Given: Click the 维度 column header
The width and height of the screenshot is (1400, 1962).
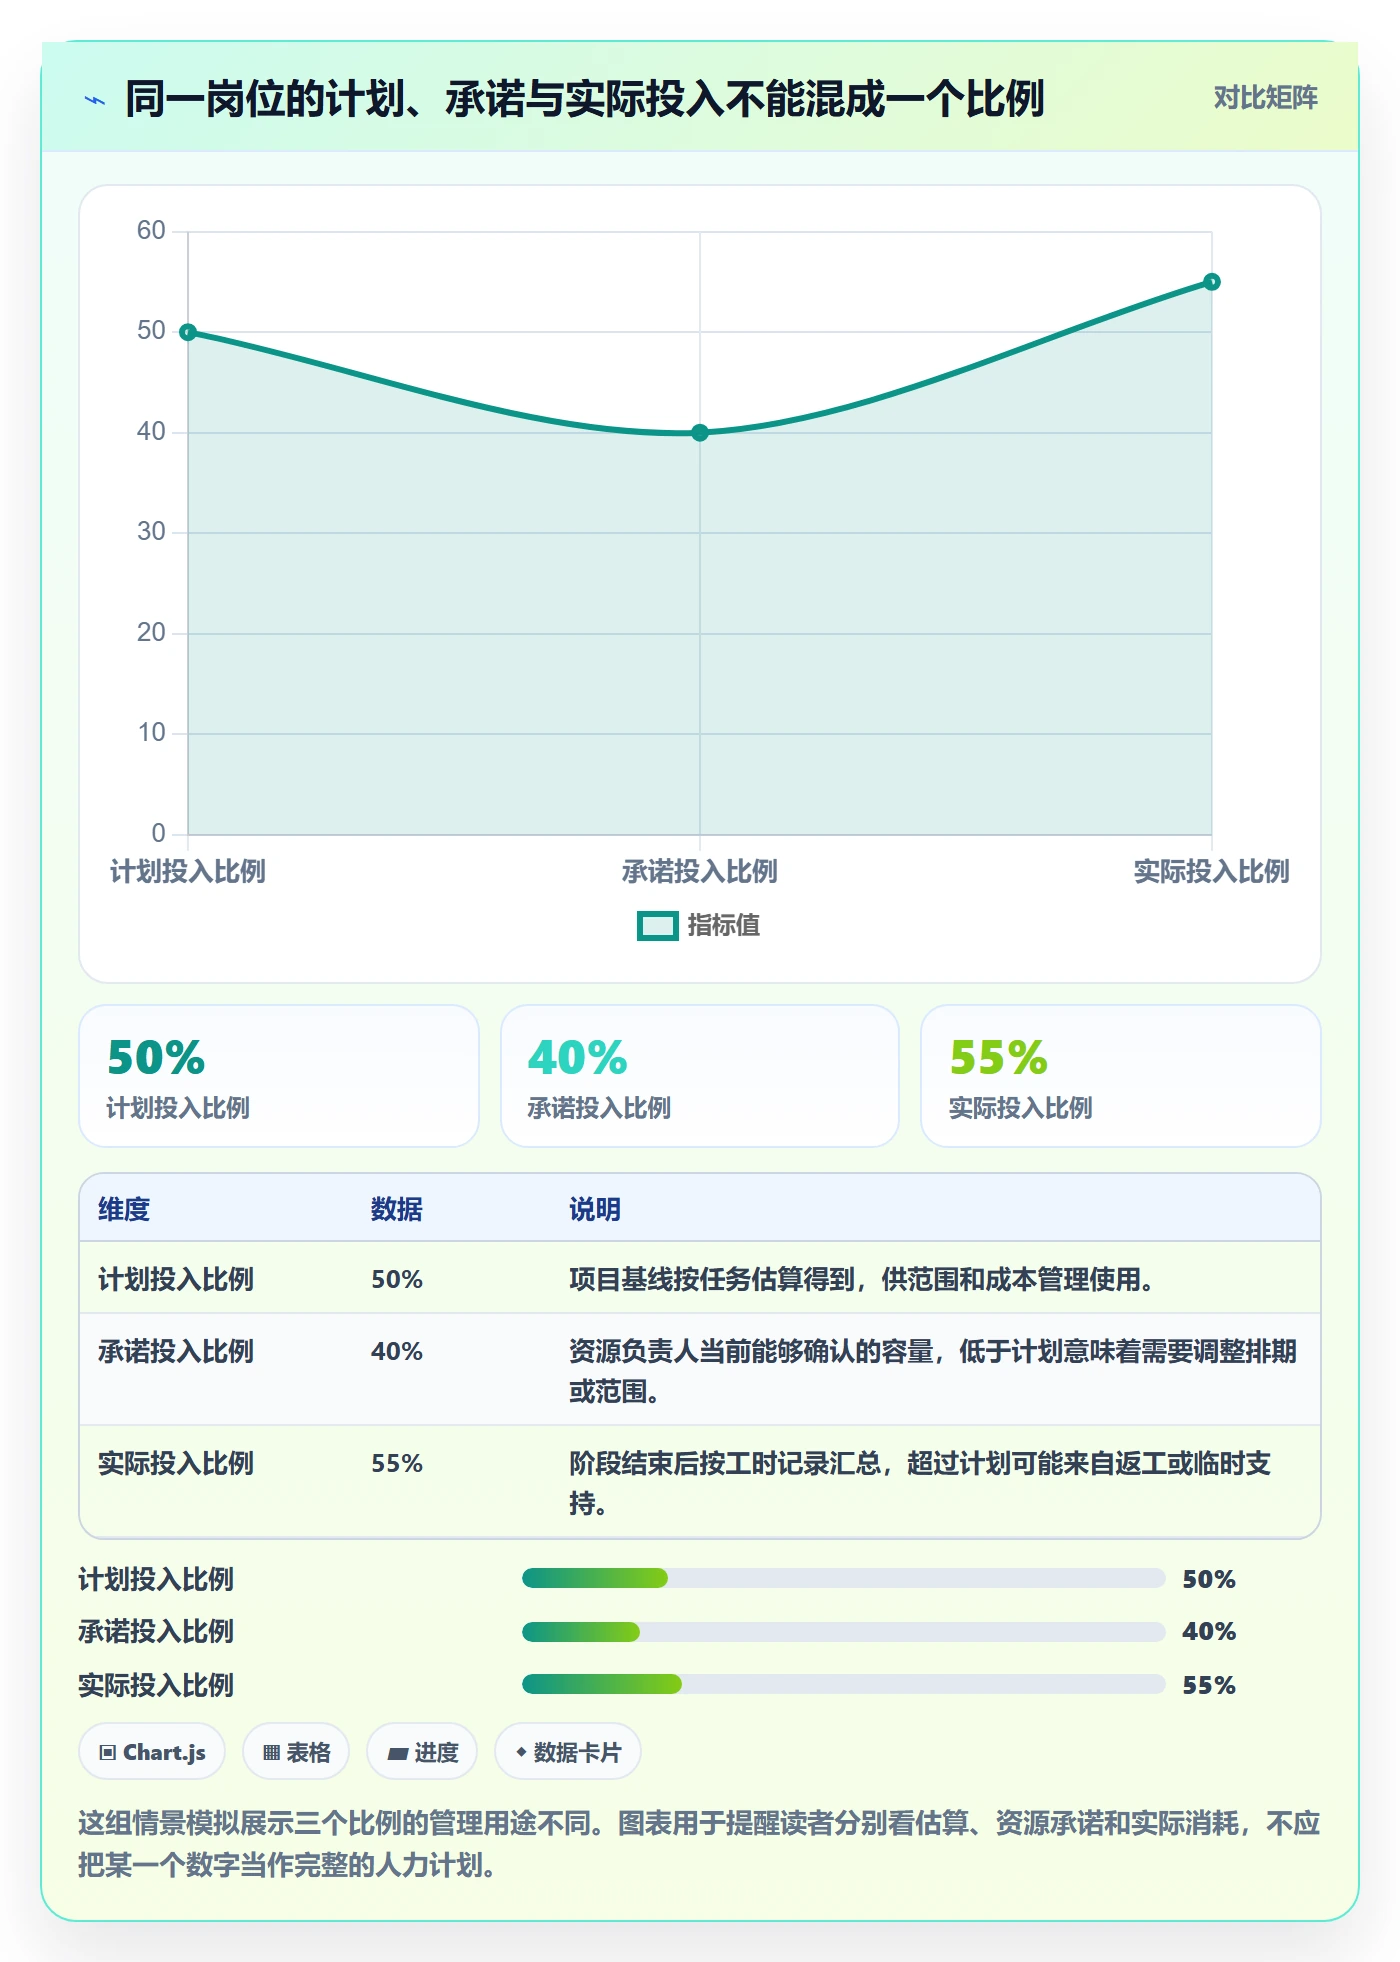Looking at the screenshot, I should (124, 1209).
